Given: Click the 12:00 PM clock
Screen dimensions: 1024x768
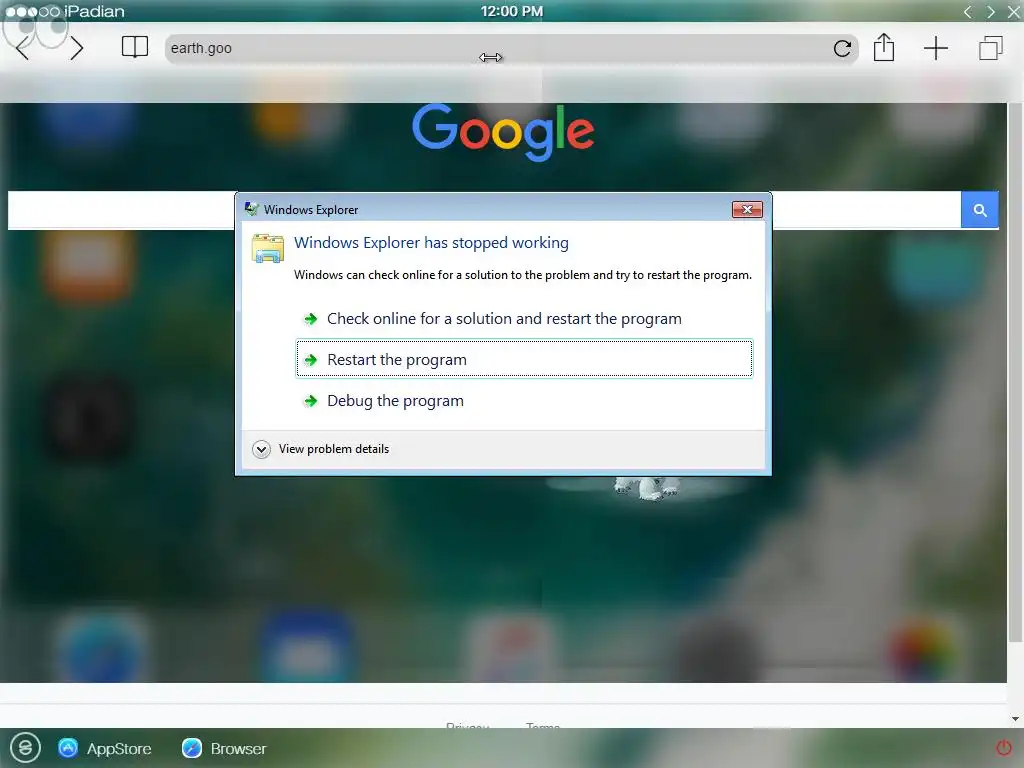Looking at the screenshot, I should point(511,11).
